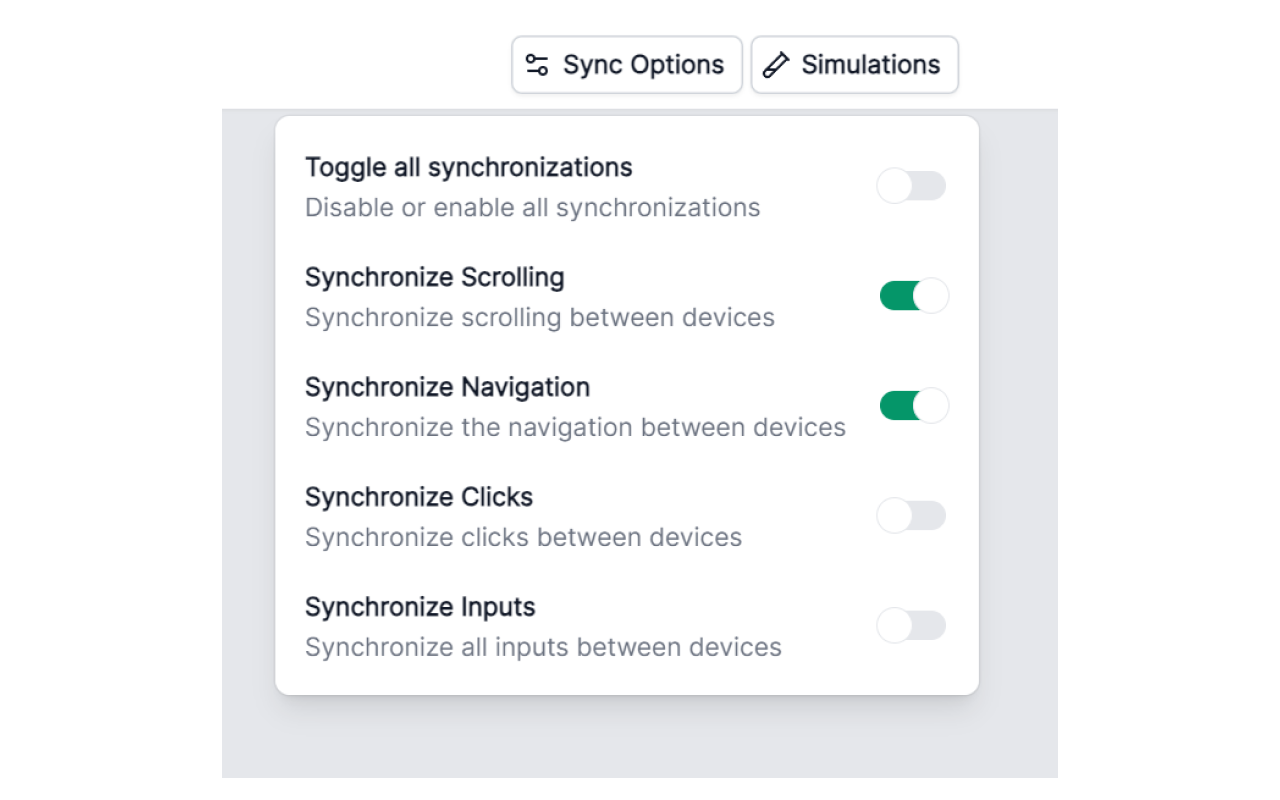
Task: Click the Synchronize Scrolling label
Action: click(435, 277)
